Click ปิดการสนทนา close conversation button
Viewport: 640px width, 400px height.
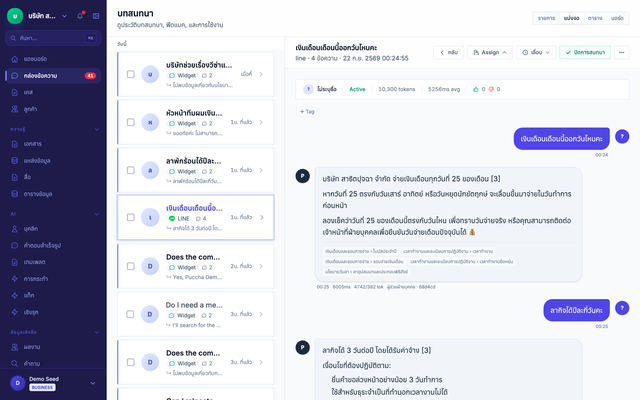pos(585,52)
